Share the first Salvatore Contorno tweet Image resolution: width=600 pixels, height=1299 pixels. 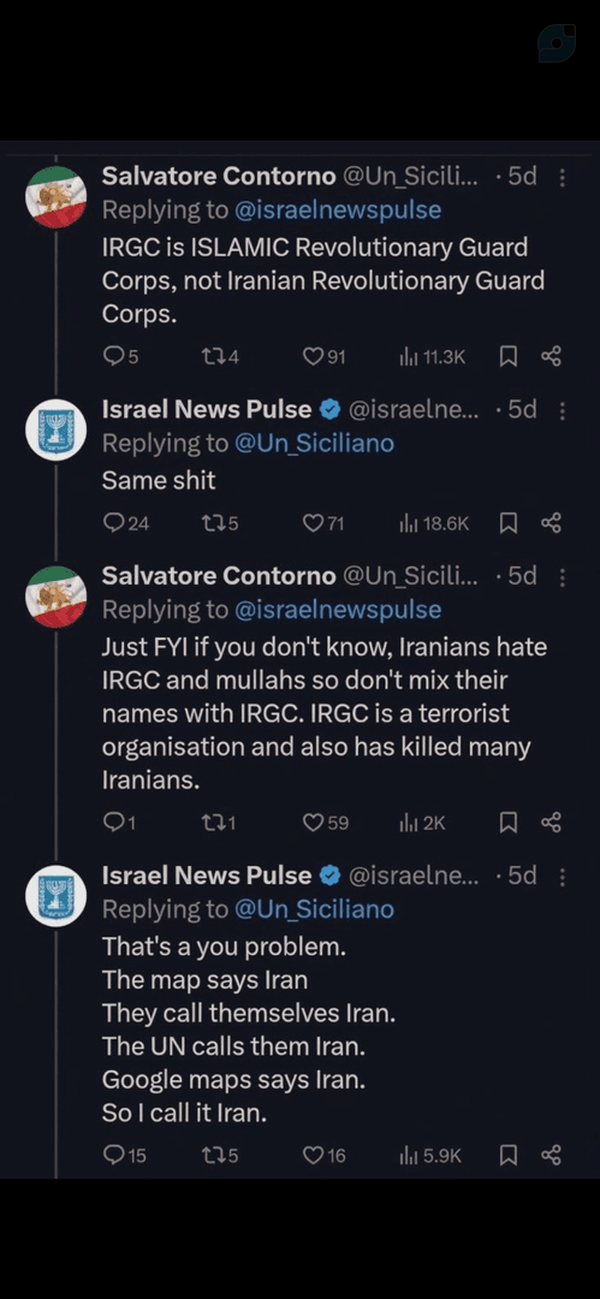coord(551,356)
